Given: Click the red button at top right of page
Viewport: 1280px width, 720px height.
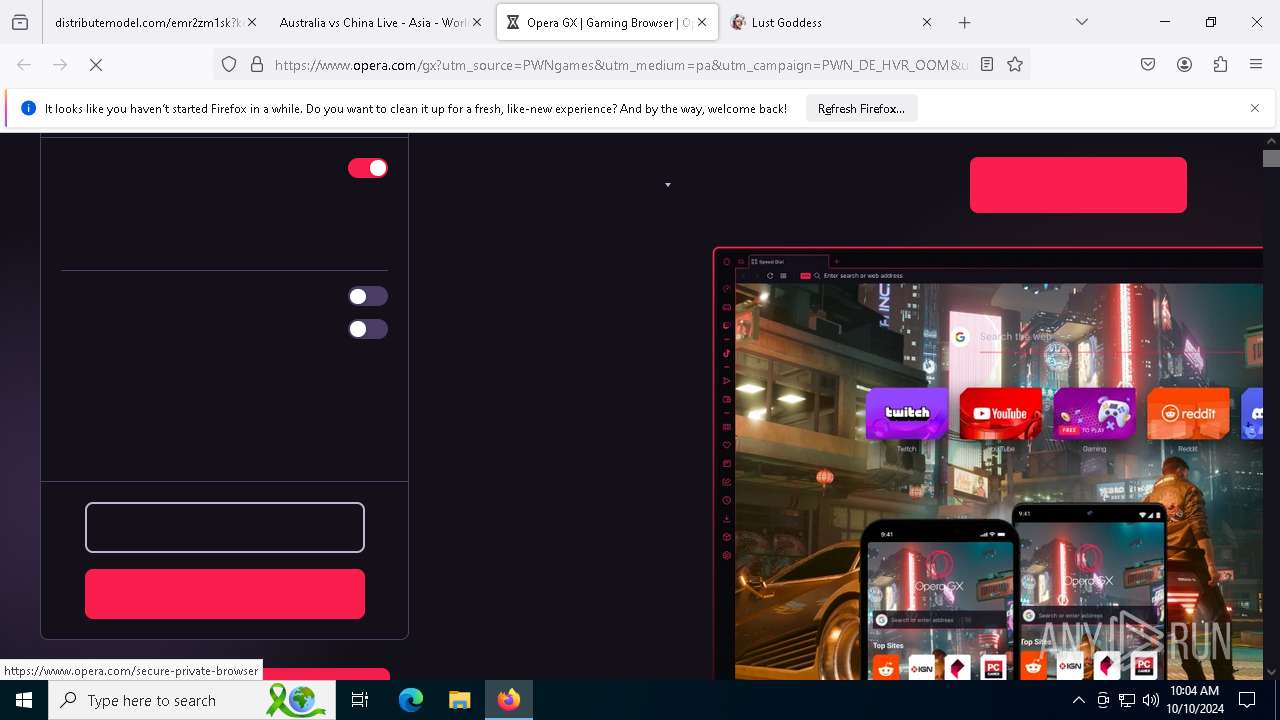Looking at the screenshot, I should coord(1078,185).
